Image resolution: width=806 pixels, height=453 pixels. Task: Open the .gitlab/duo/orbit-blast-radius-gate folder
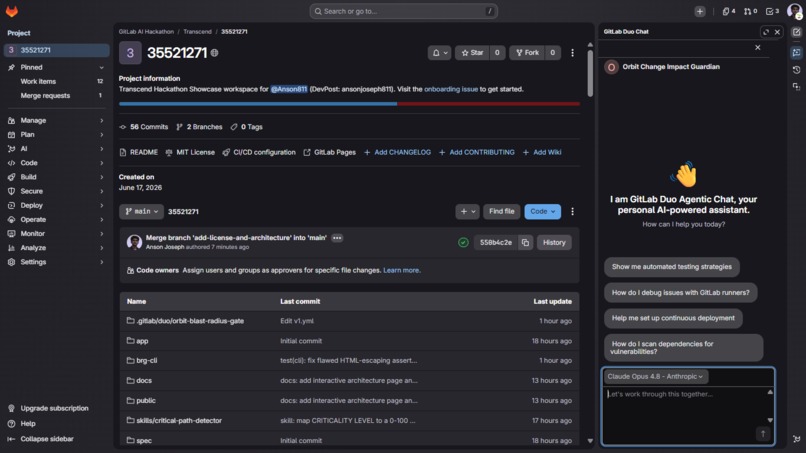pyautogui.click(x=190, y=321)
